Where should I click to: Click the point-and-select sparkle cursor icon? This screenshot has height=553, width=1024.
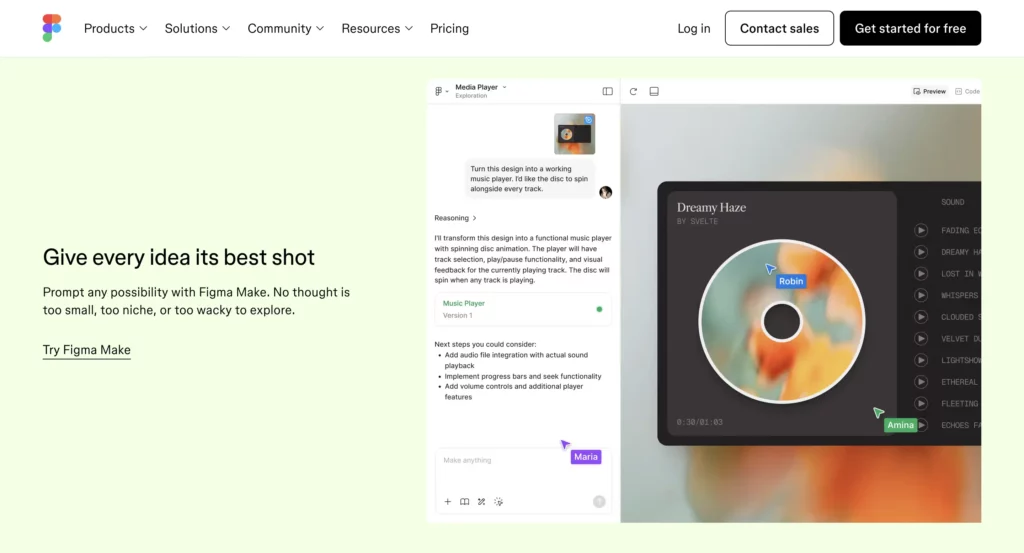[x=498, y=501]
